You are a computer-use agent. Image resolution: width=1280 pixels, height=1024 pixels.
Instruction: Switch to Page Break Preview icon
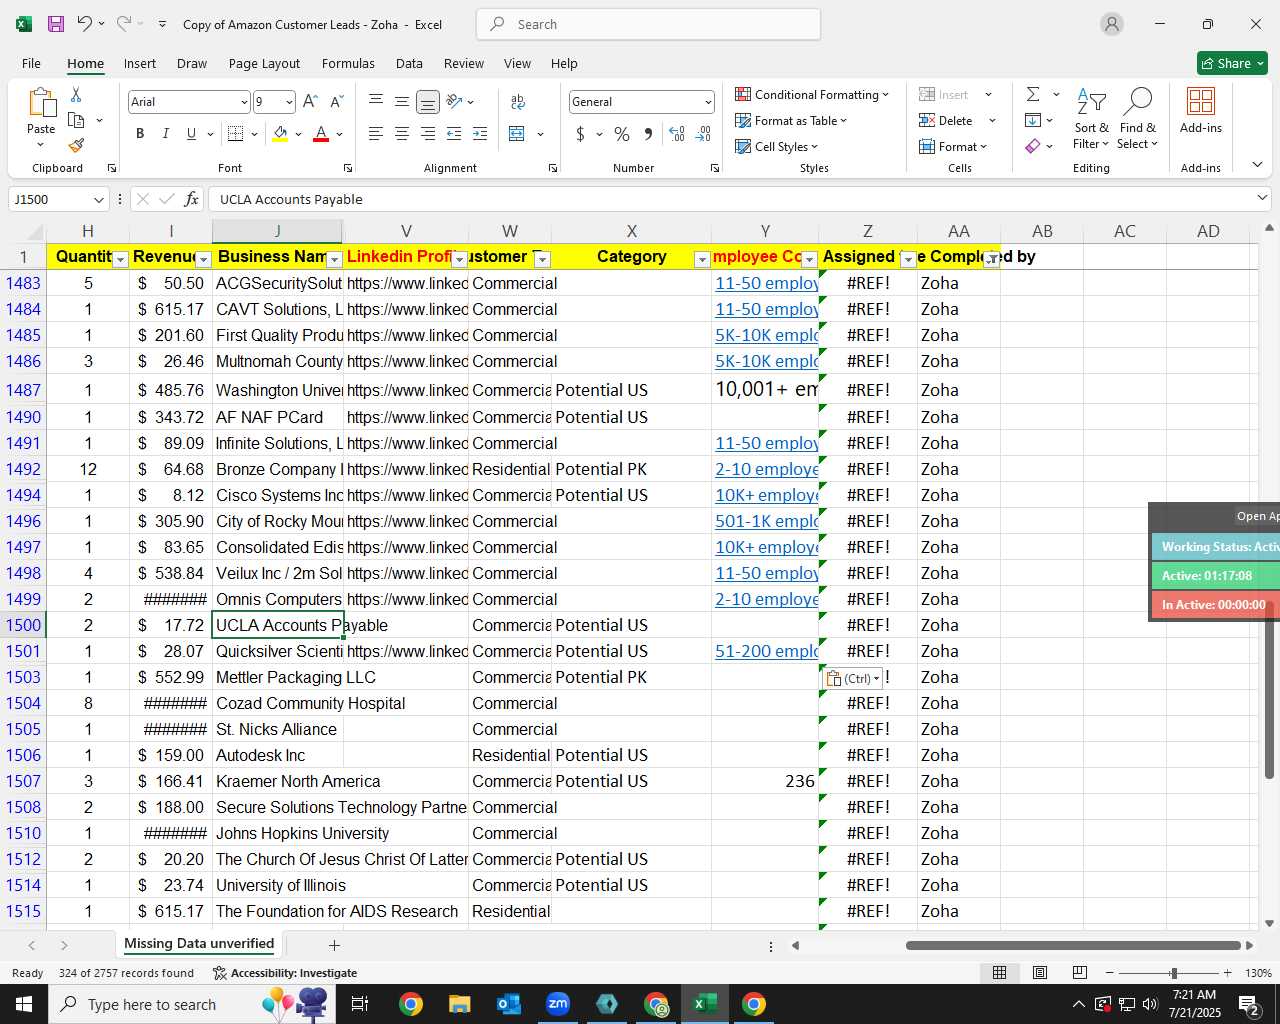[x=1079, y=973]
